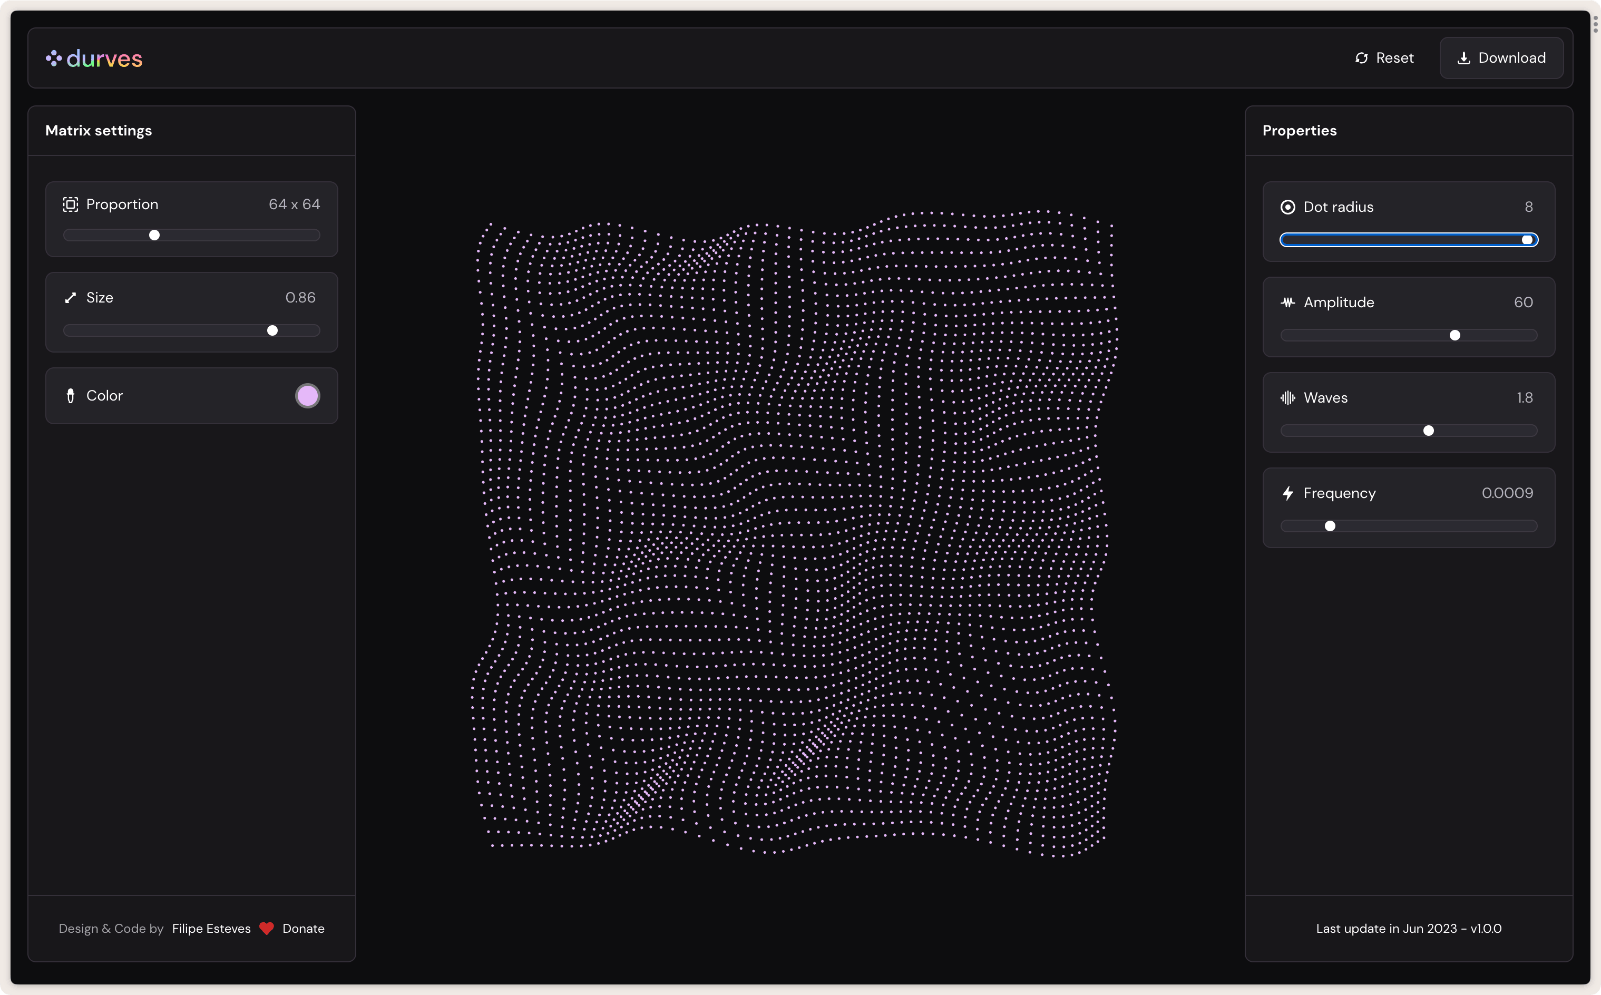Click the Waves bars icon
The image size is (1601, 995).
1288,398
